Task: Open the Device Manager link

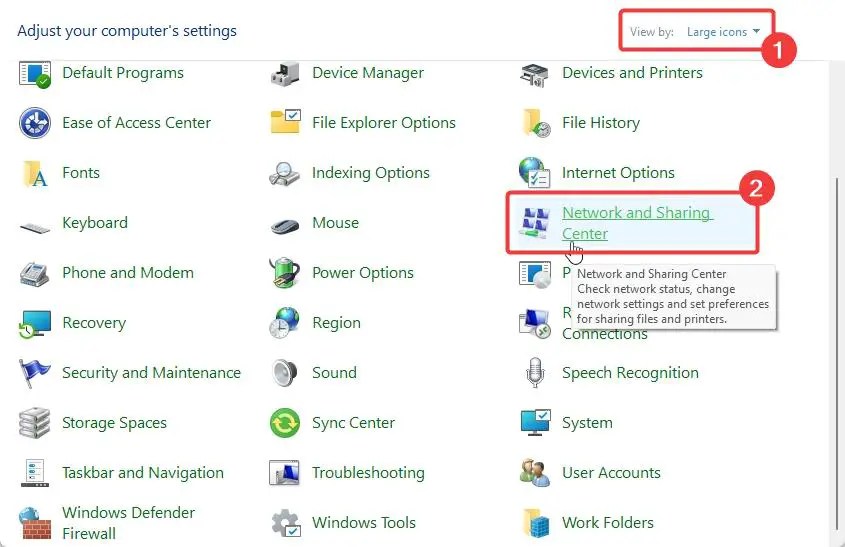Action: tap(368, 73)
